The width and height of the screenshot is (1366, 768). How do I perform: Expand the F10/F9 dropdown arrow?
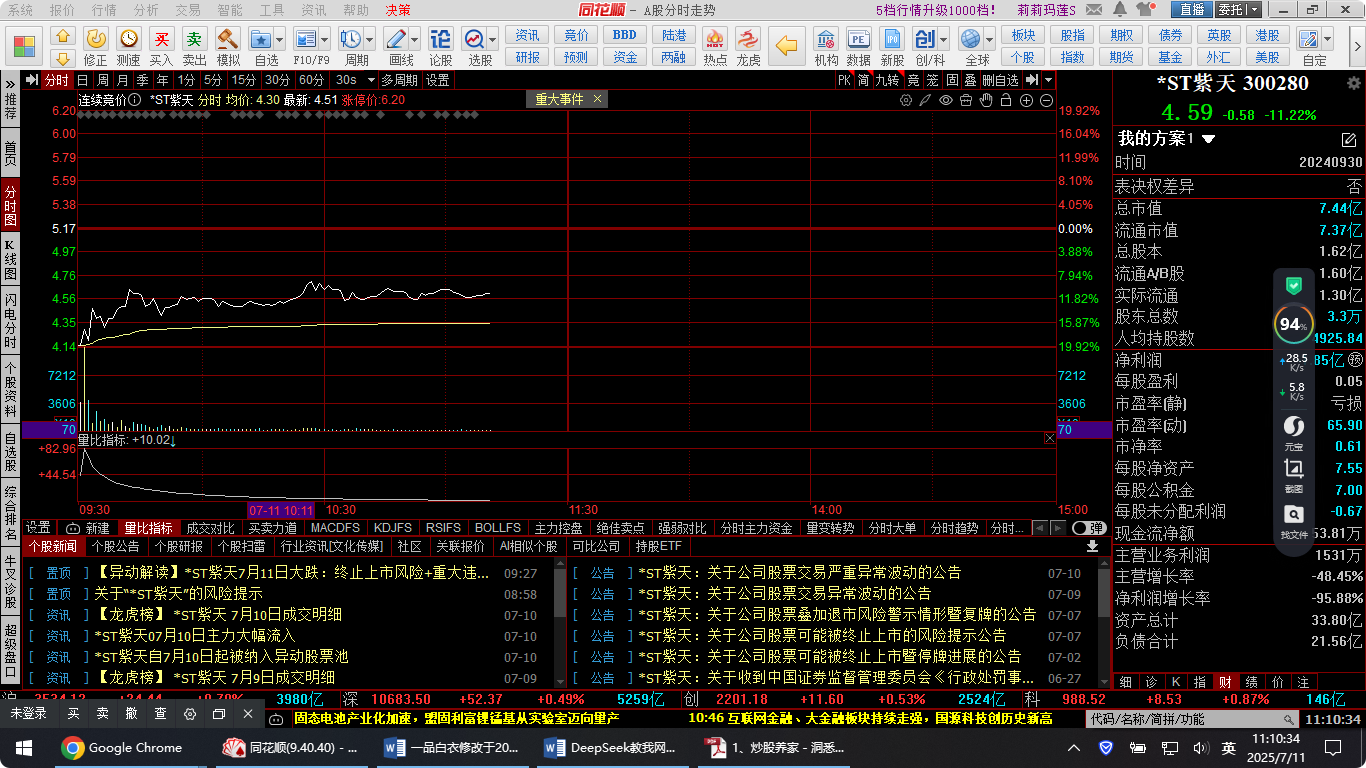coord(326,40)
